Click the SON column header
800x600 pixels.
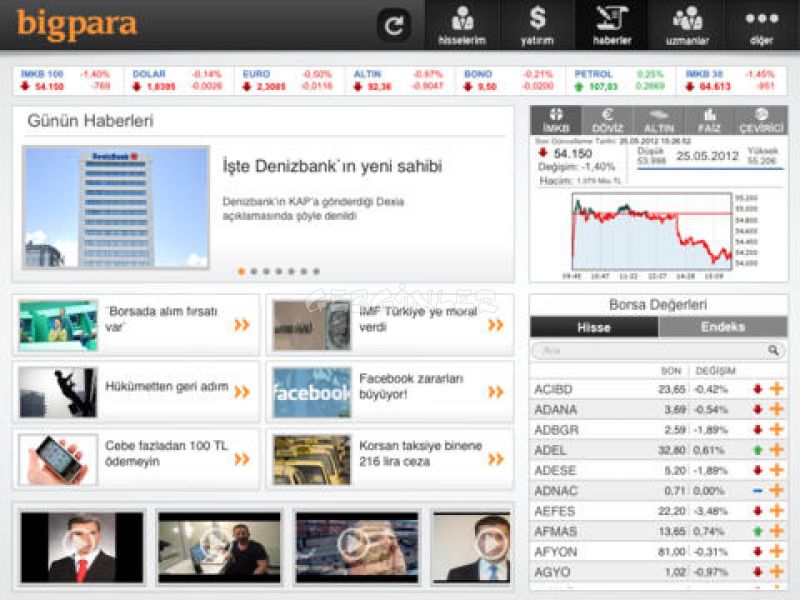pos(670,371)
